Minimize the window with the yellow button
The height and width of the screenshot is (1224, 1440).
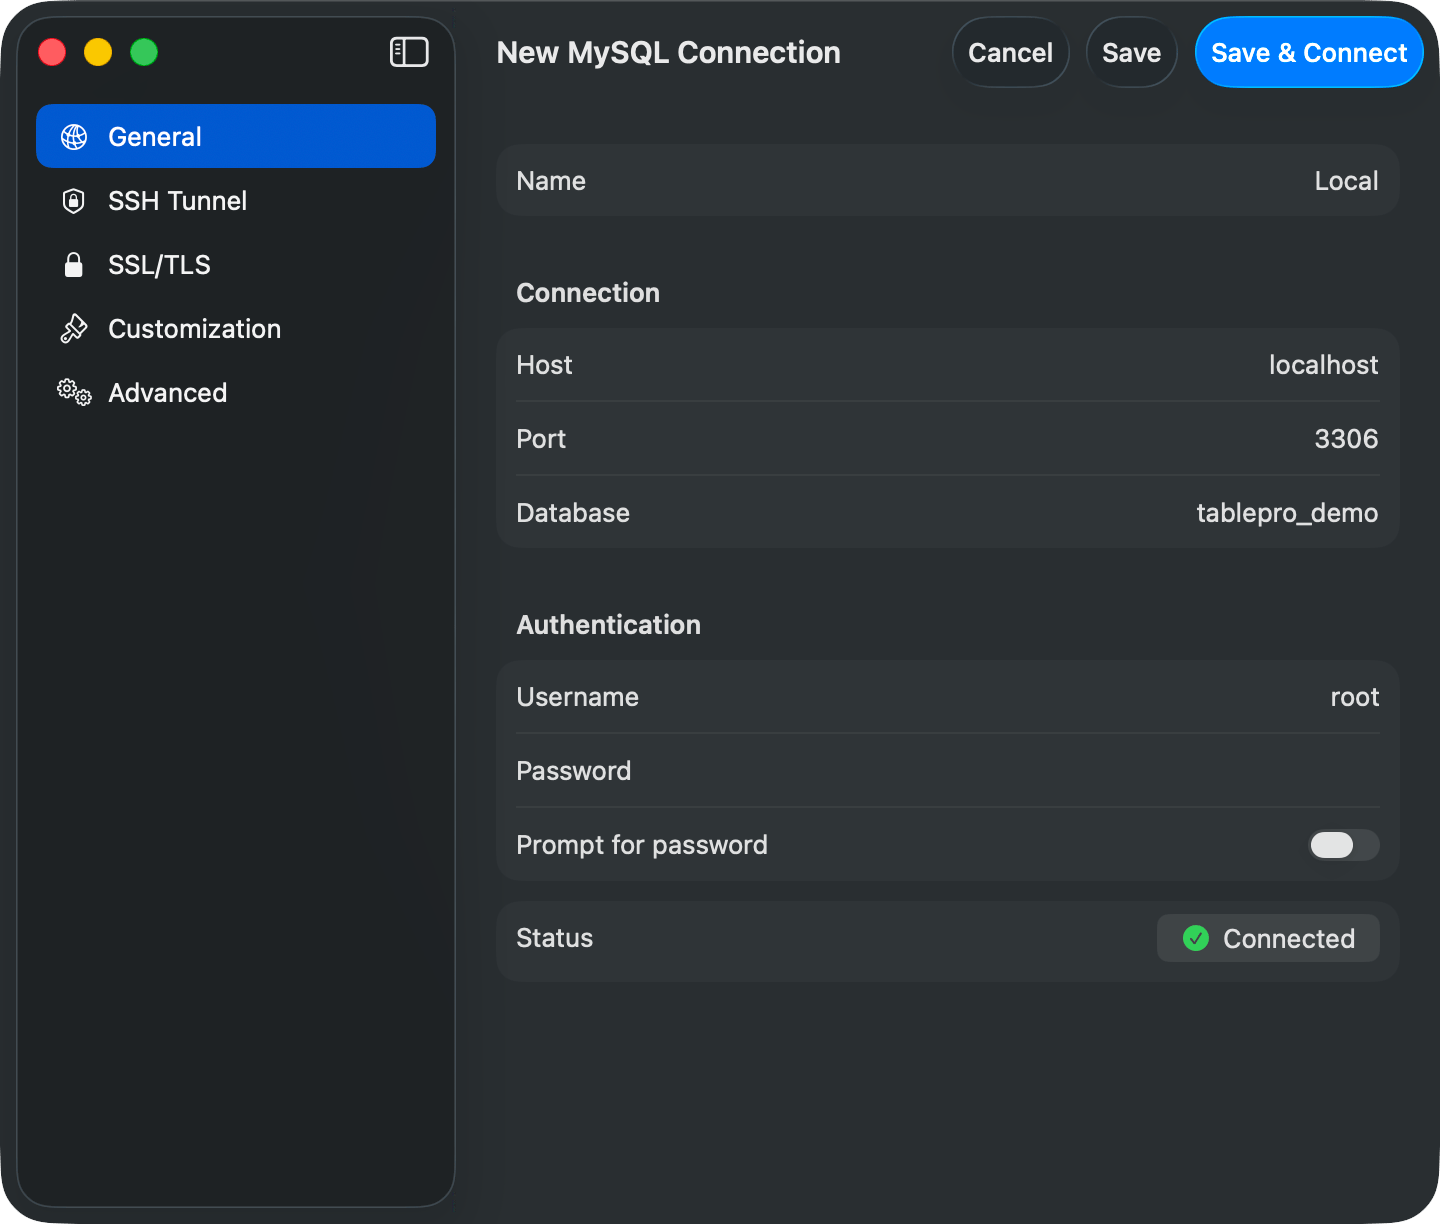pyautogui.click(x=98, y=52)
